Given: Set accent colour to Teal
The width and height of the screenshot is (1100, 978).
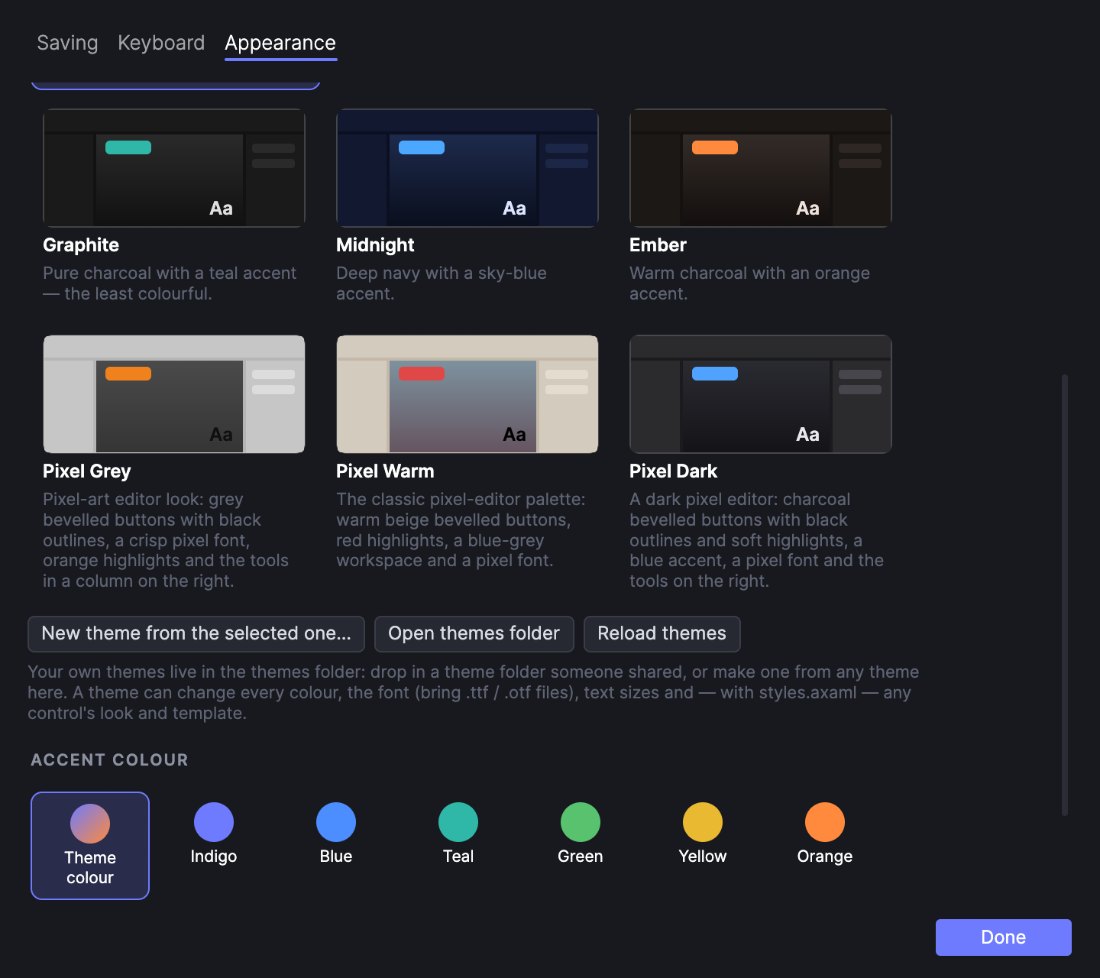Looking at the screenshot, I should [458, 833].
